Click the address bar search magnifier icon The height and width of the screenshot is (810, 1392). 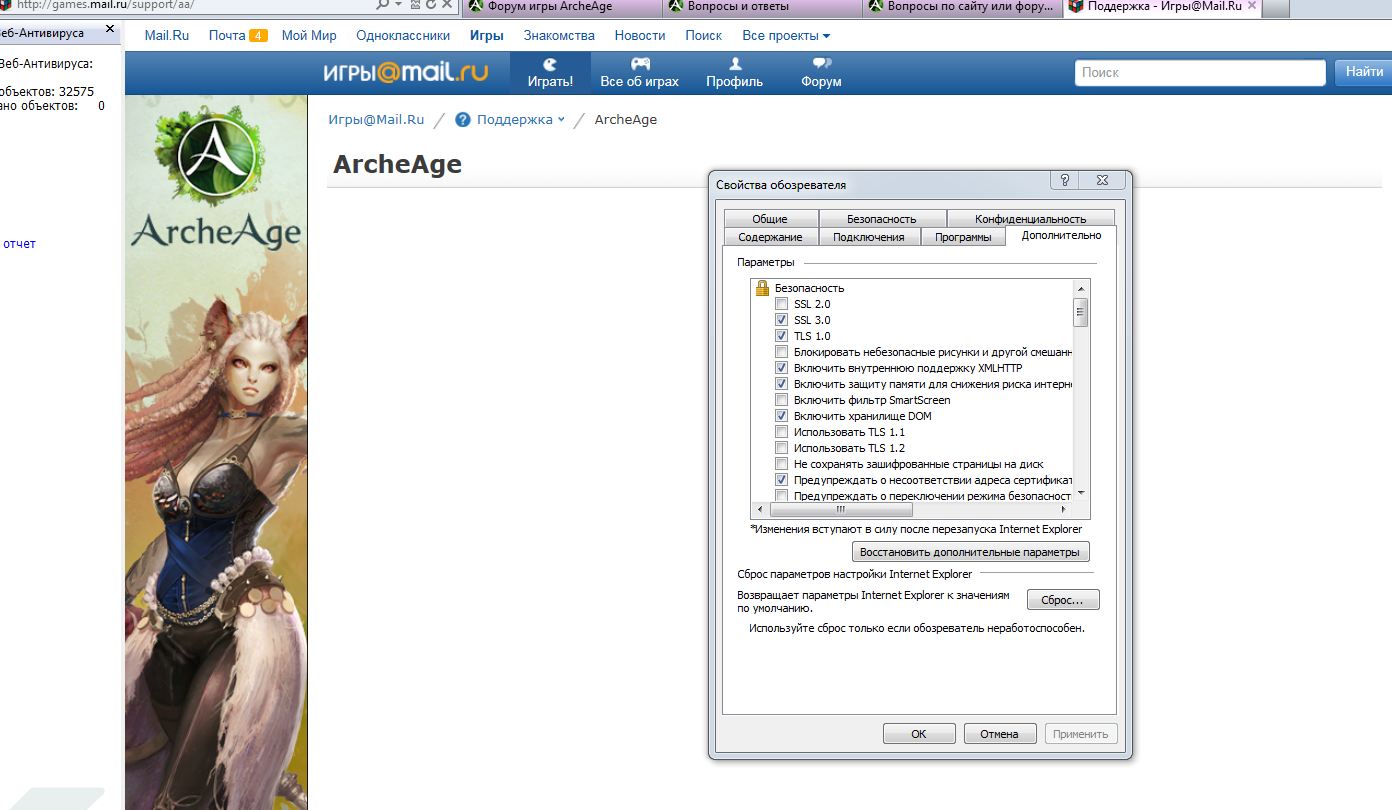click(382, 5)
